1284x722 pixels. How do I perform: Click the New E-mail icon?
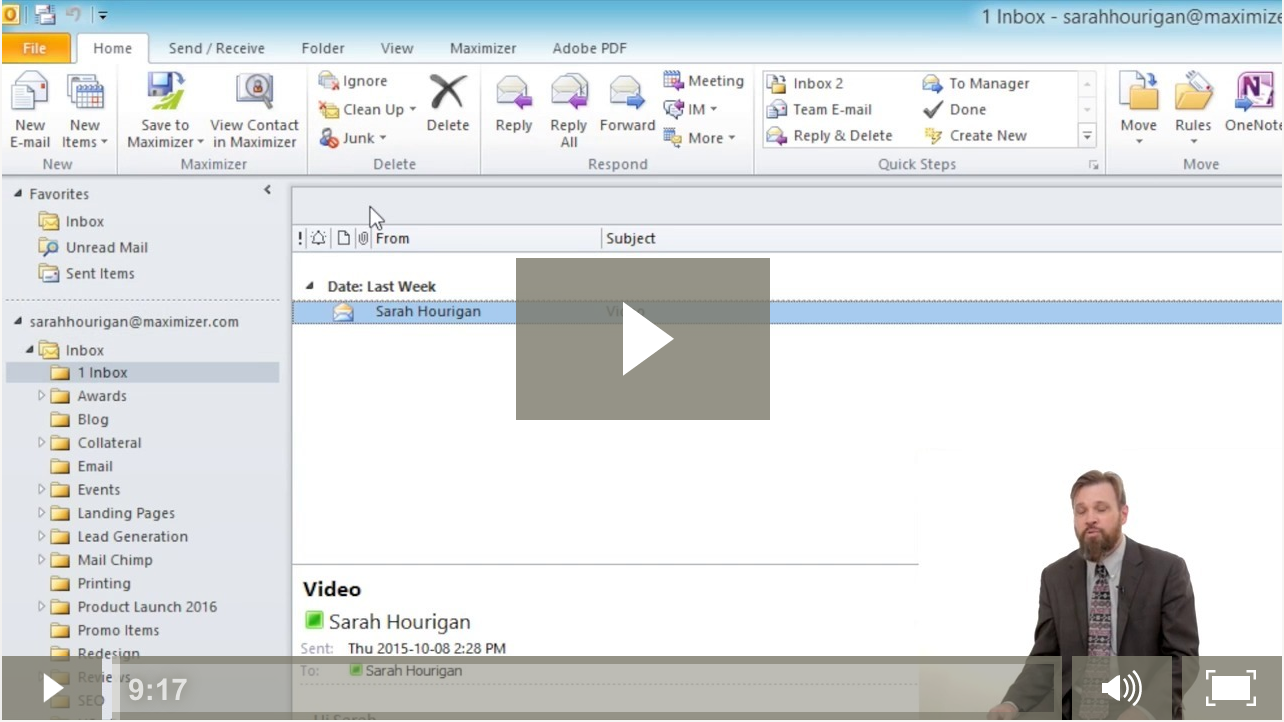30,93
